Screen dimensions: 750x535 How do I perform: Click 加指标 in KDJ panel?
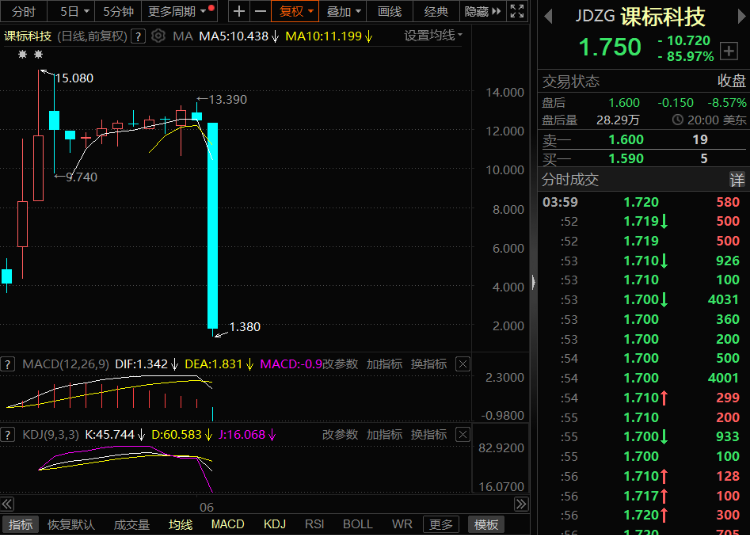pyautogui.click(x=384, y=435)
